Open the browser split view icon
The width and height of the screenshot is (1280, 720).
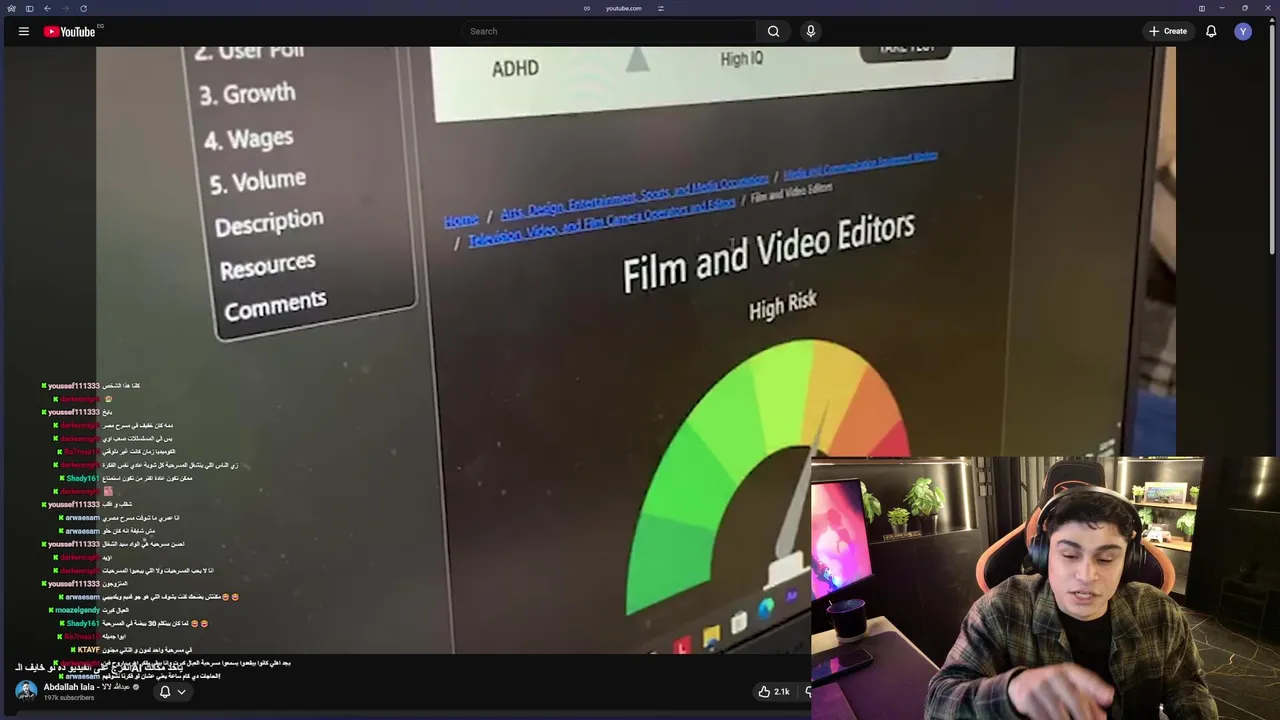click(1202, 8)
